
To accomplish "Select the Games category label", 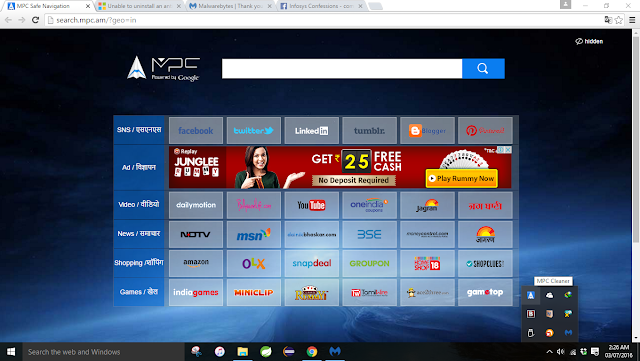I will pyautogui.click(x=139, y=292).
